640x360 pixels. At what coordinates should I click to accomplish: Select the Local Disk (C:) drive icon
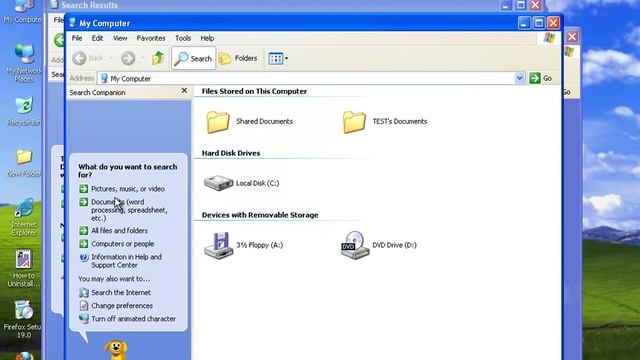coord(218,183)
